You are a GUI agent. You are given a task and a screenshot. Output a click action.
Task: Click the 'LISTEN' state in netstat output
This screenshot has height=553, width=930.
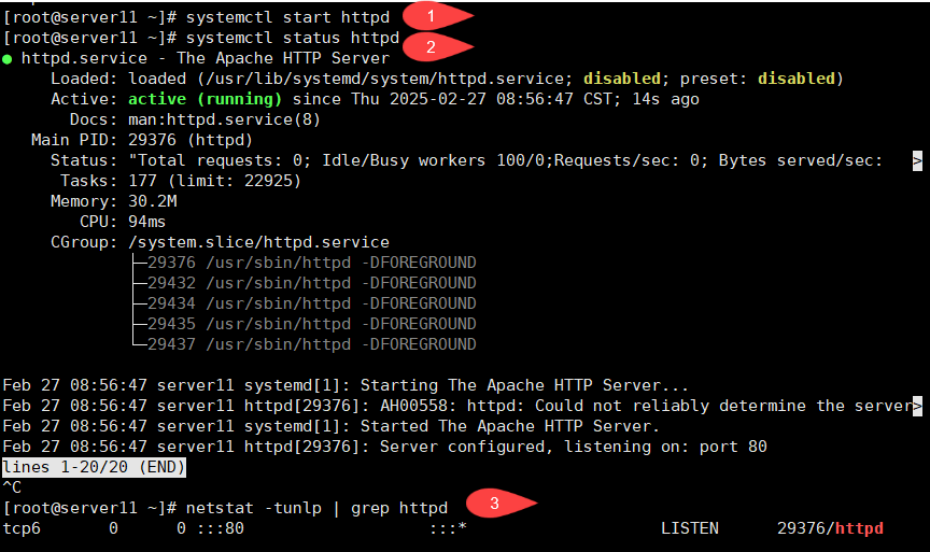(690, 528)
